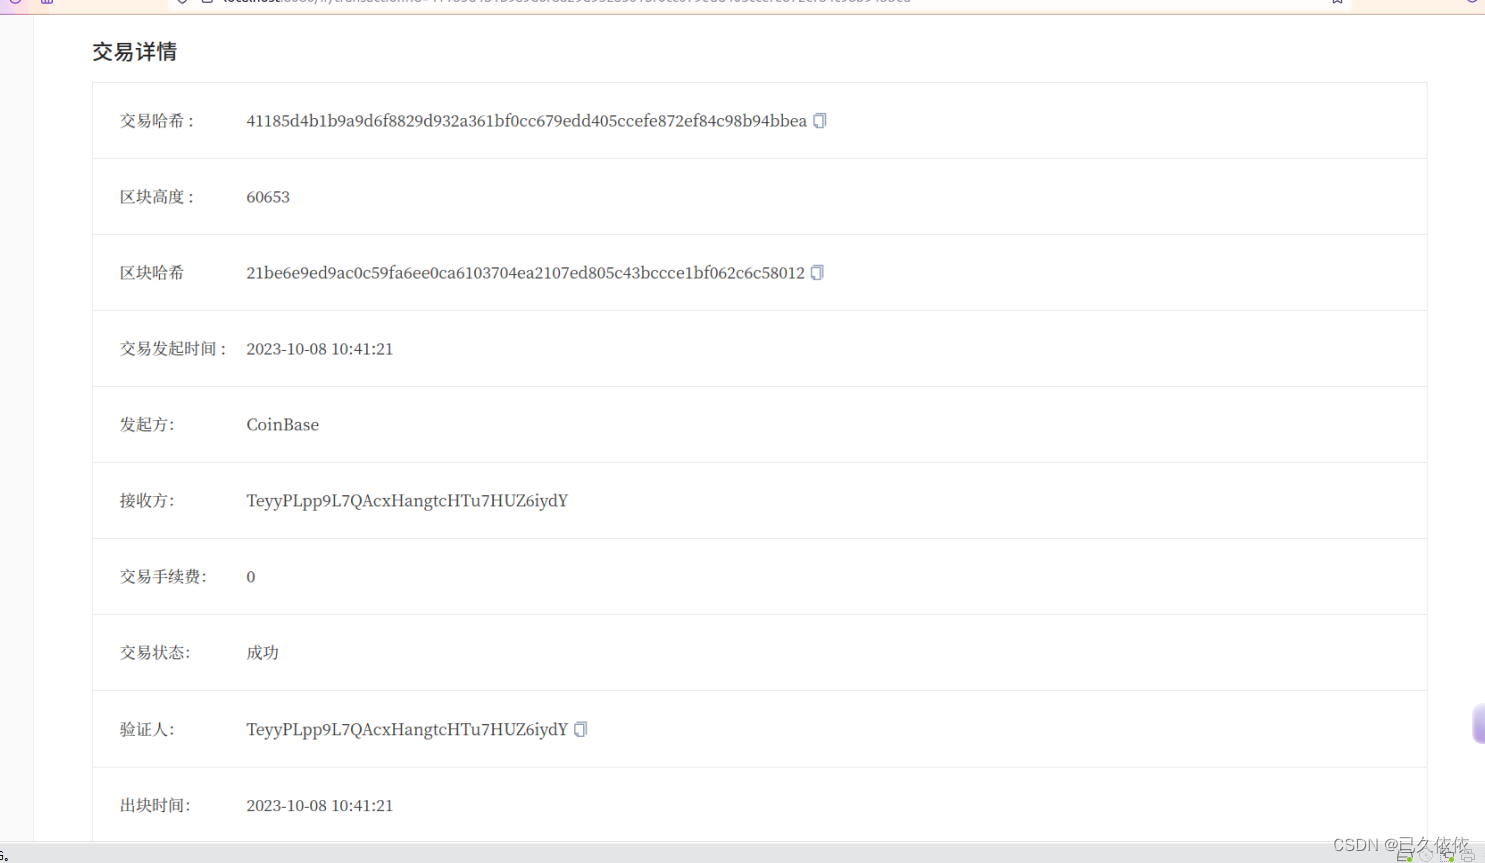Viewport: 1485px width, 863px height.
Task: Click the 接收方 label
Action: point(147,501)
